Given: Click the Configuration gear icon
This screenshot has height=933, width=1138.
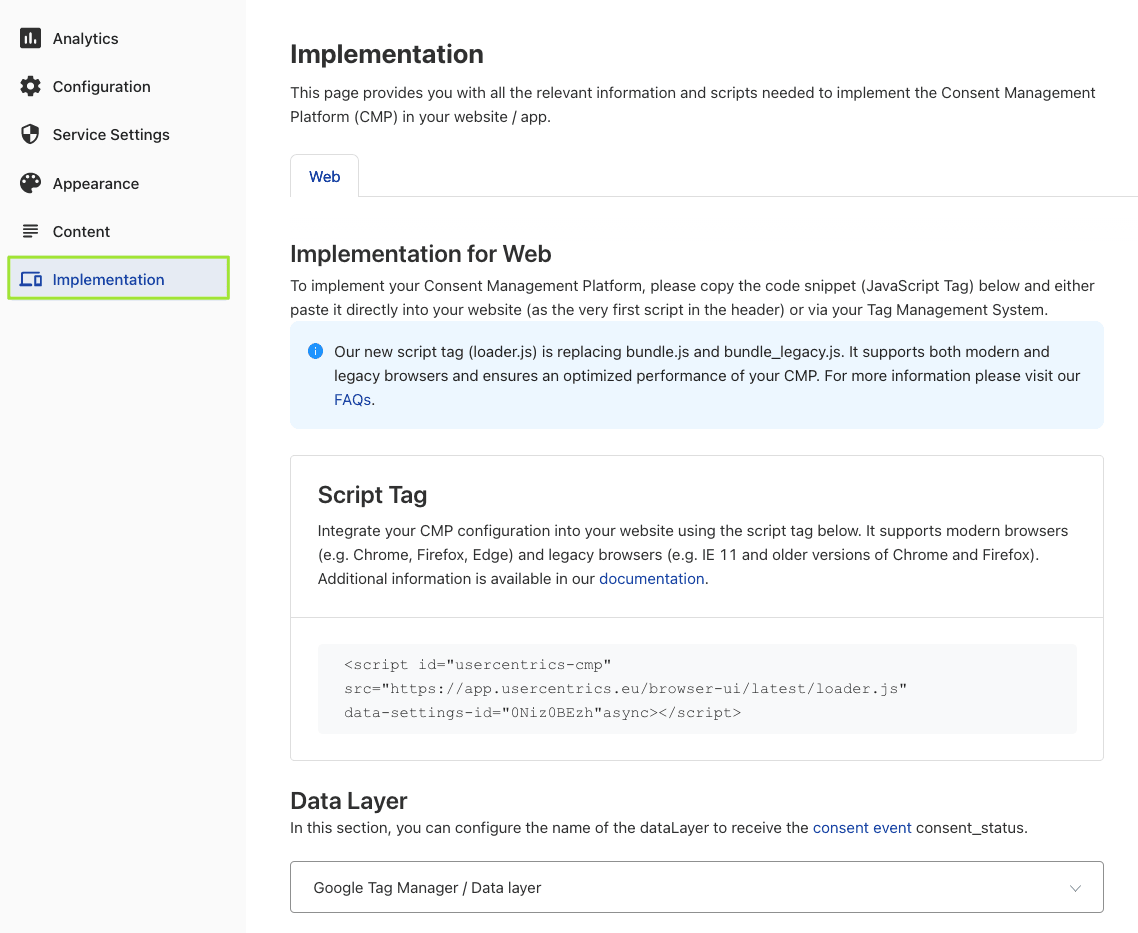Looking at the screenshot, I should point(30,87).
